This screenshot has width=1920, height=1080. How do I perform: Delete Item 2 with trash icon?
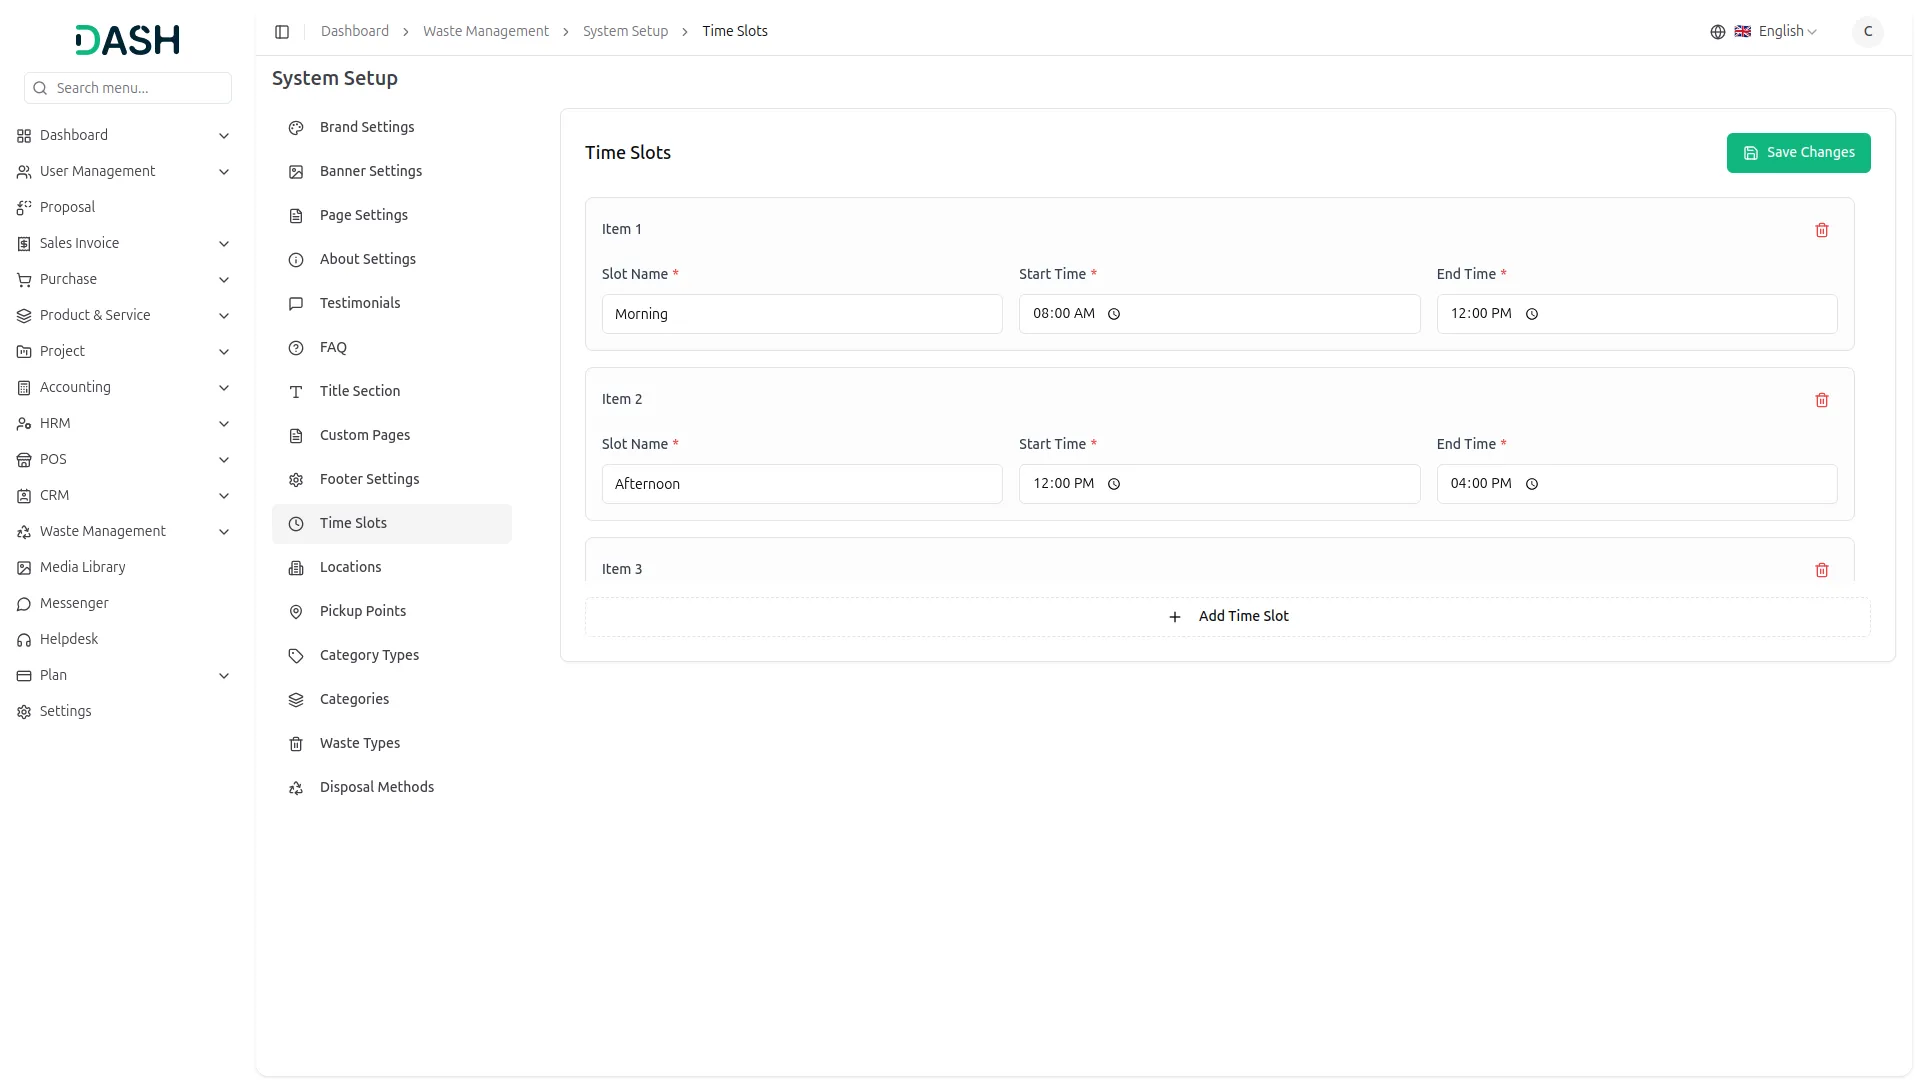pos(1821,400)
